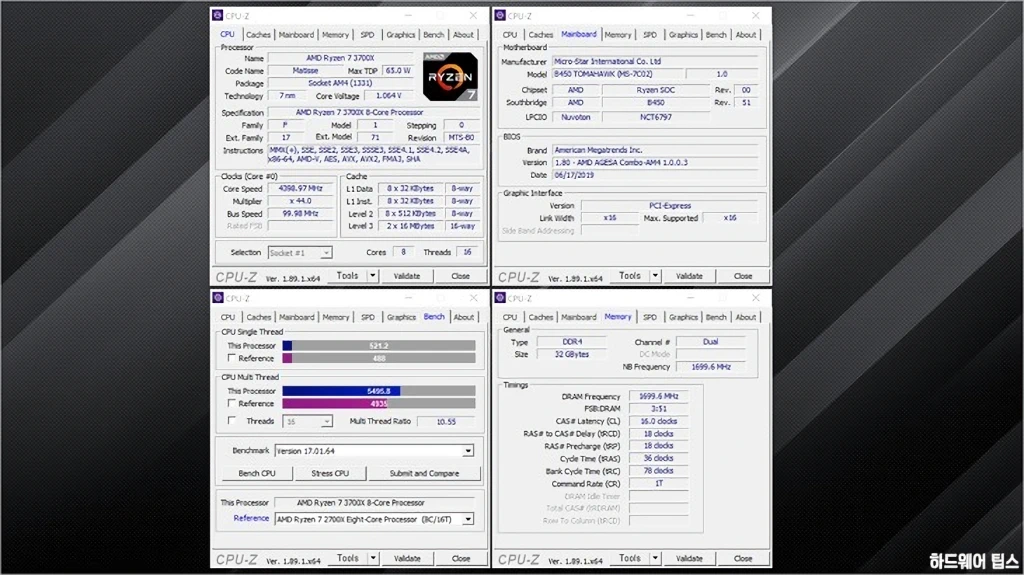Click the Multiplier x 44.0 value
Image resolution: width=1024 pixels, height=575 pixels.
pos(300,201)
